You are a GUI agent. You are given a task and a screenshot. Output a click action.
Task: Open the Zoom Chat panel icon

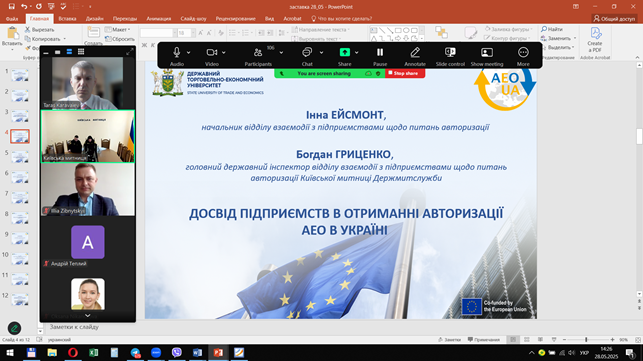click(x=307, y=53)
